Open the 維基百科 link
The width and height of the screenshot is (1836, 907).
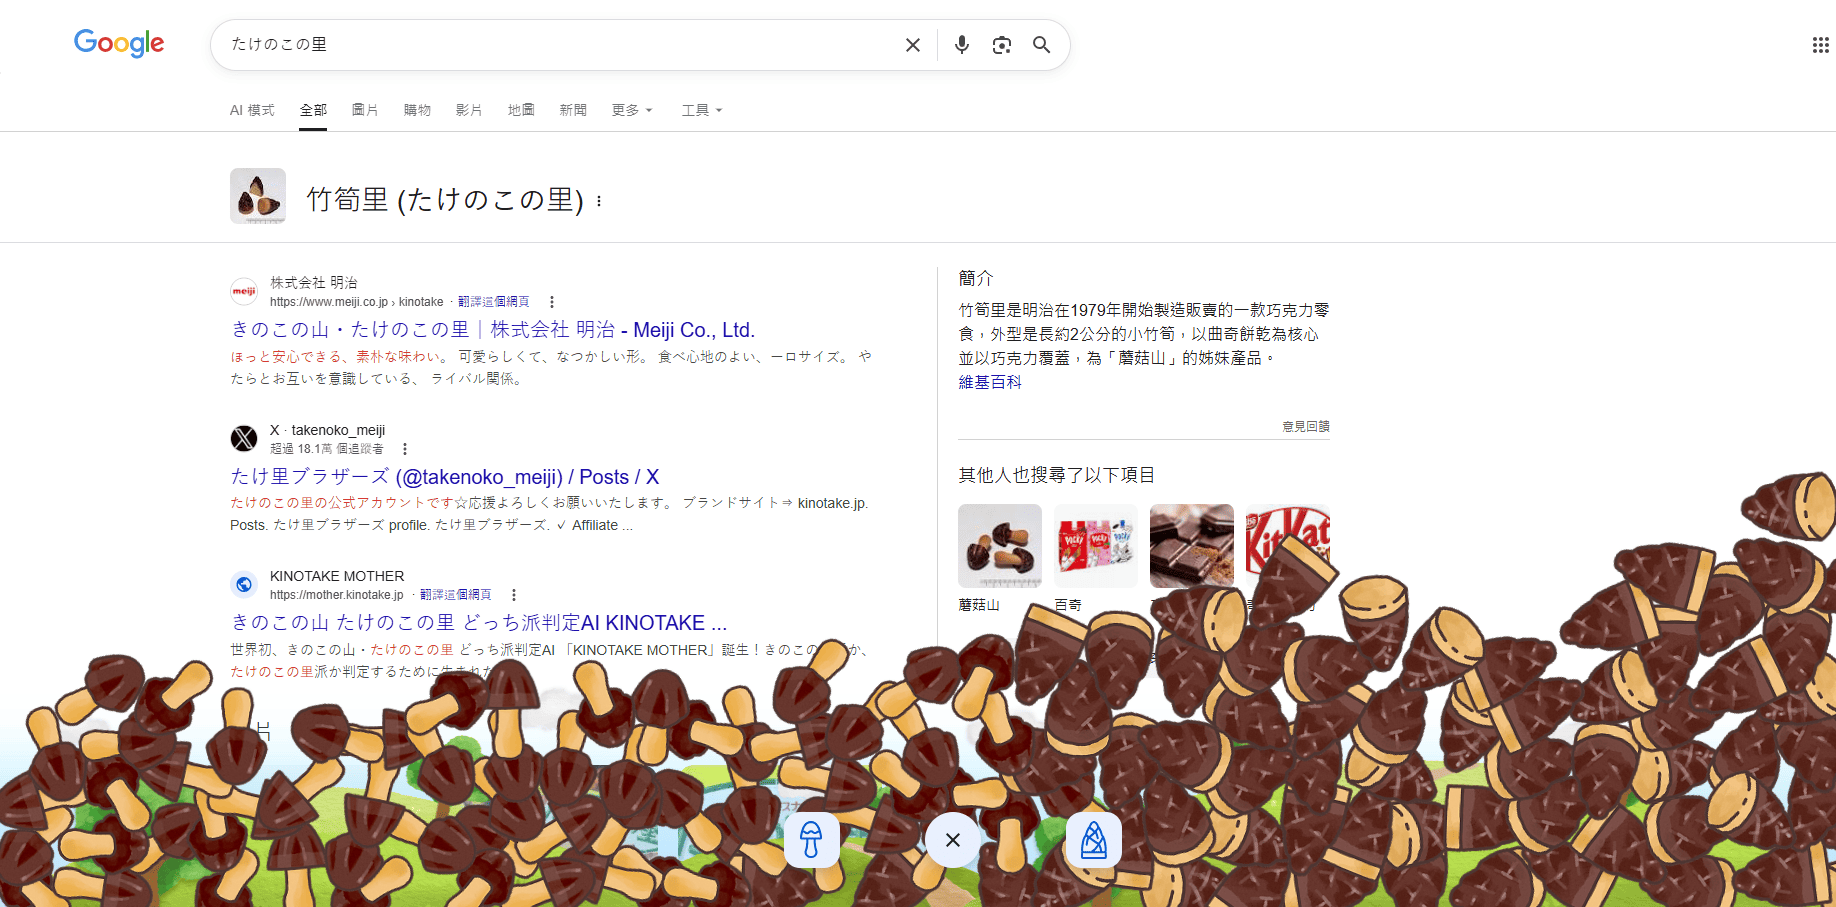(989, 382)
